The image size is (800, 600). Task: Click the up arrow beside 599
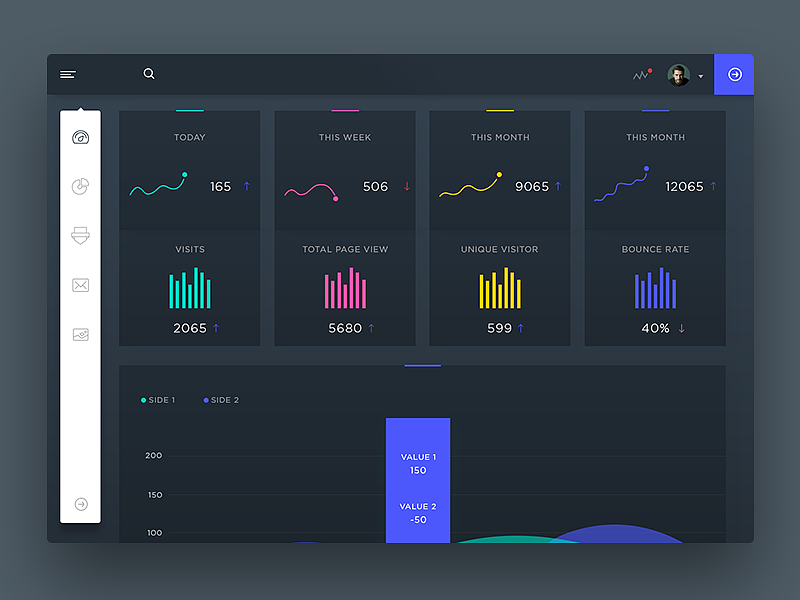pyautogui.click(x=520, y=328)
